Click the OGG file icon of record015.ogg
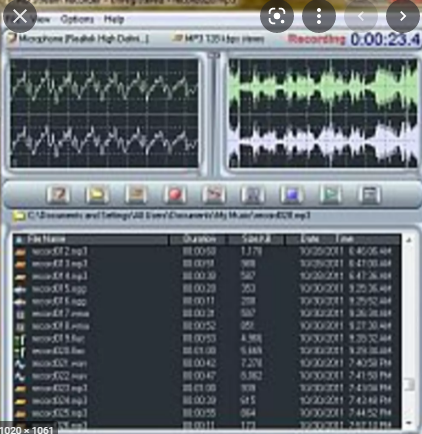The image size is (422, 434). pyautogui.click(x=20, y=289)
